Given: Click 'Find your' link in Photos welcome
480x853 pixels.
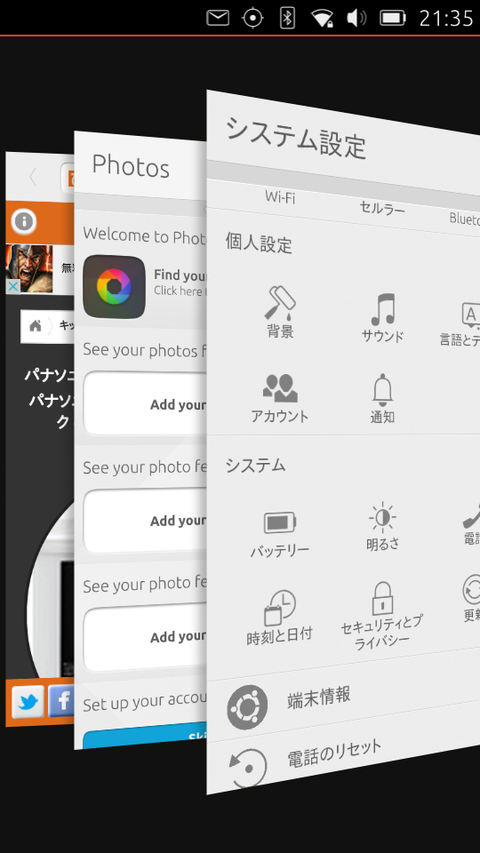Looking at the screenshot, I should (180, 275).
